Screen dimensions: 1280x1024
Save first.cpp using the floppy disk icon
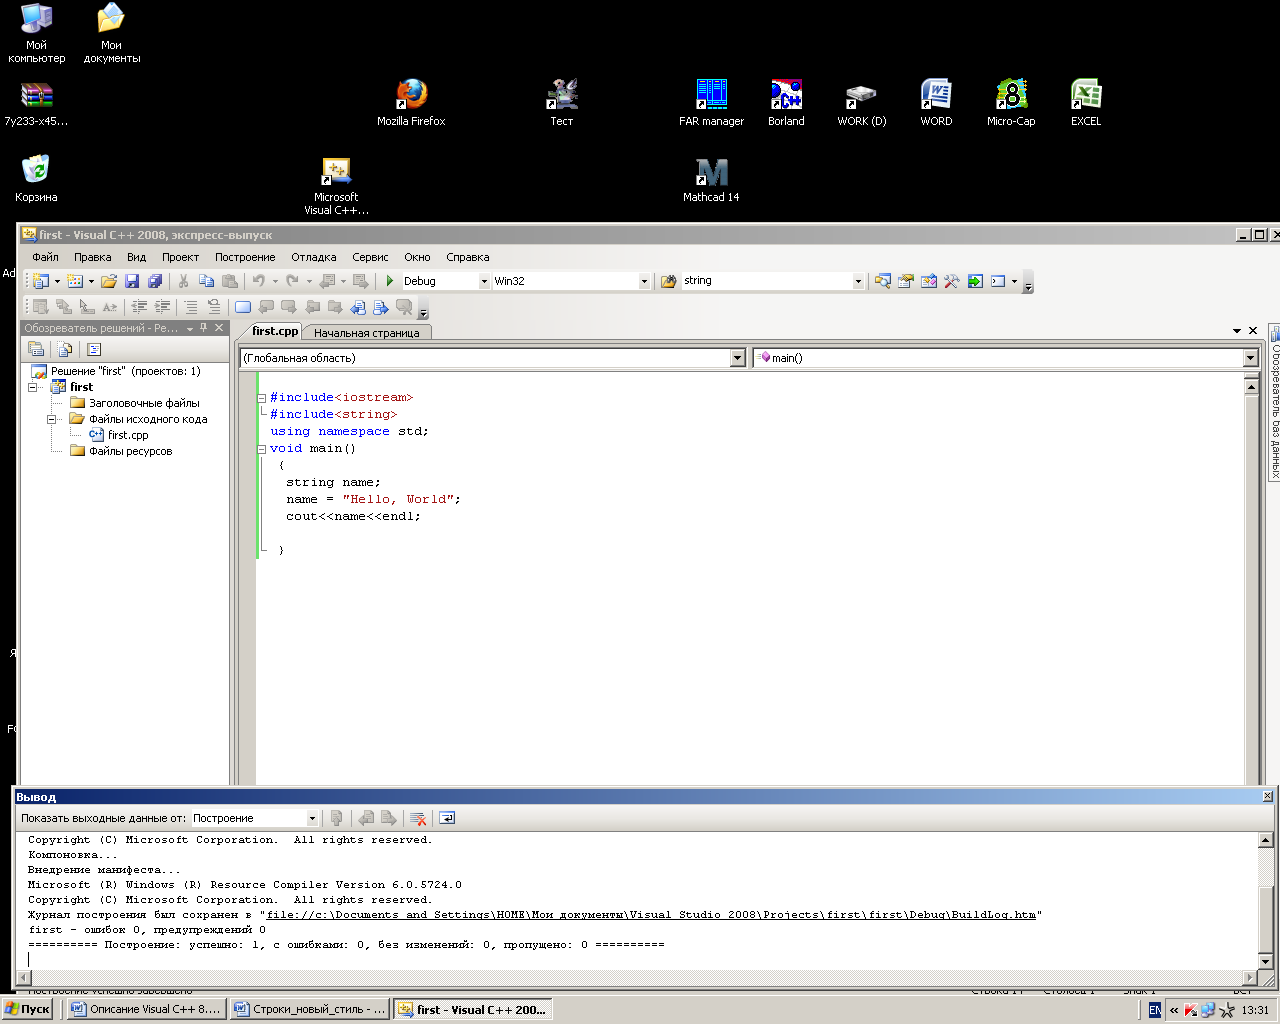coord(132,281)
